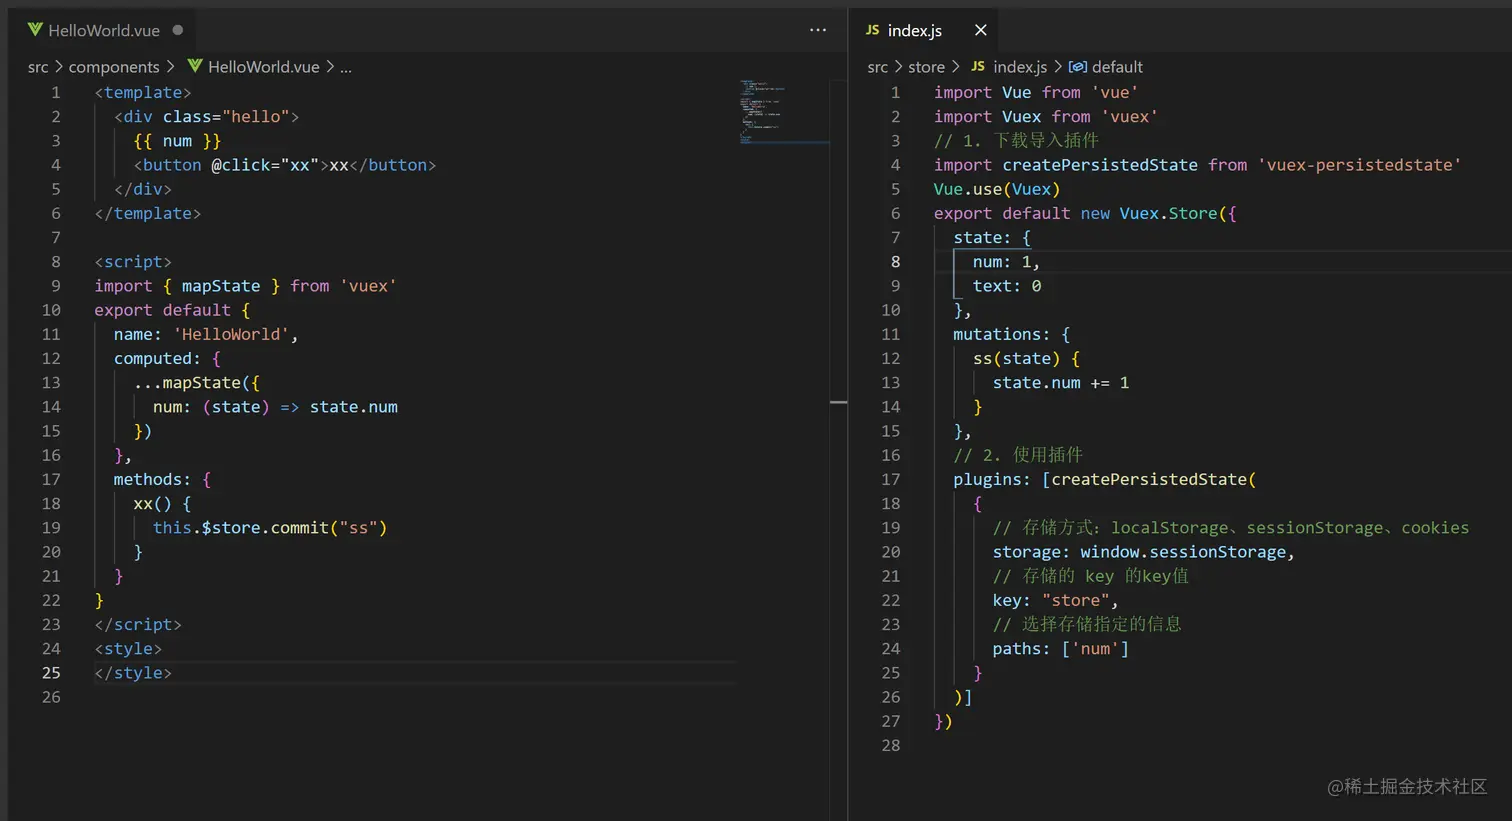The height and width of the screenshot is (821, 1512).
Task: Click the "paths: ['num']" line
Action: [x=1061, y=649]
